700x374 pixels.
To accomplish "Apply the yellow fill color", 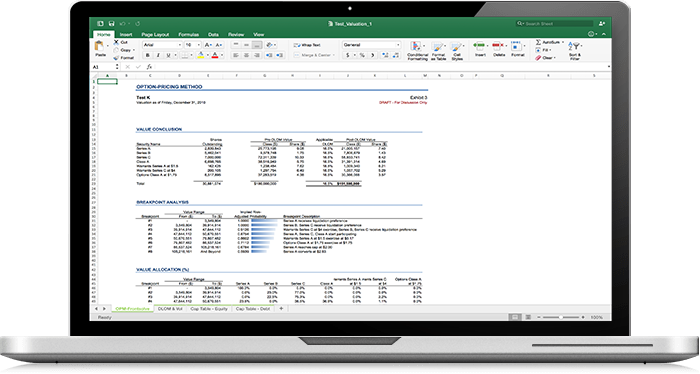I will click(x=201, y=55).
